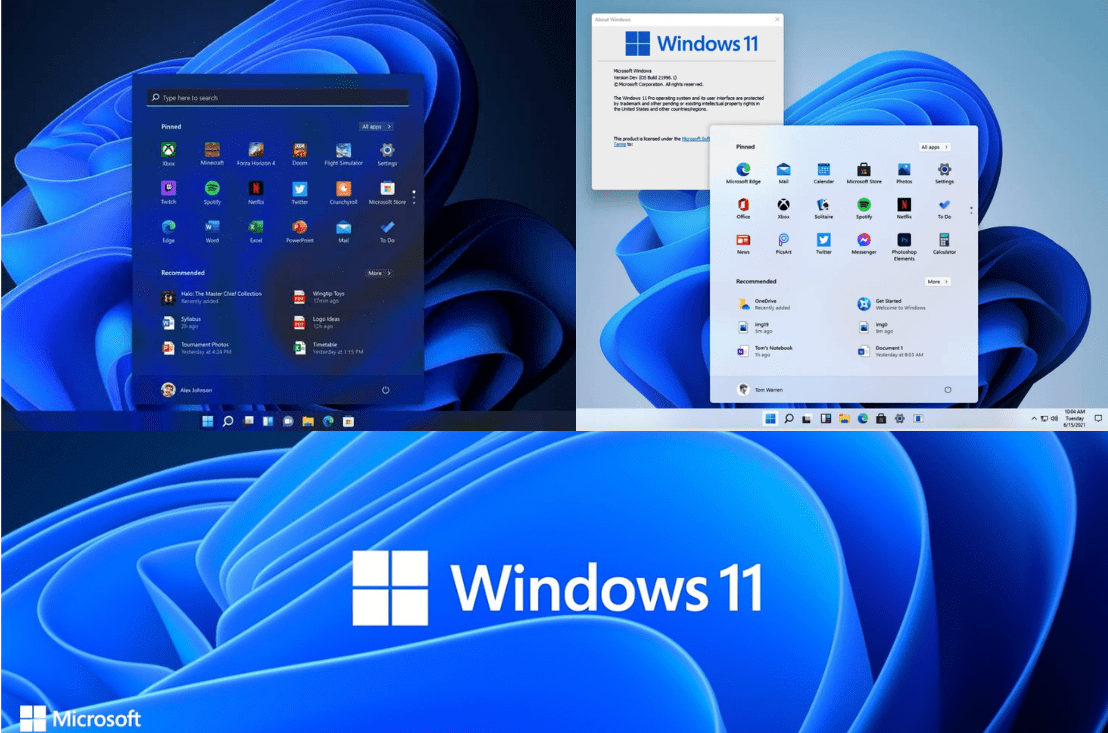The height and width of the screenshot is (733, 1108).
Task: Open the recommended Logo Ideas file
Action: point(317,322)
